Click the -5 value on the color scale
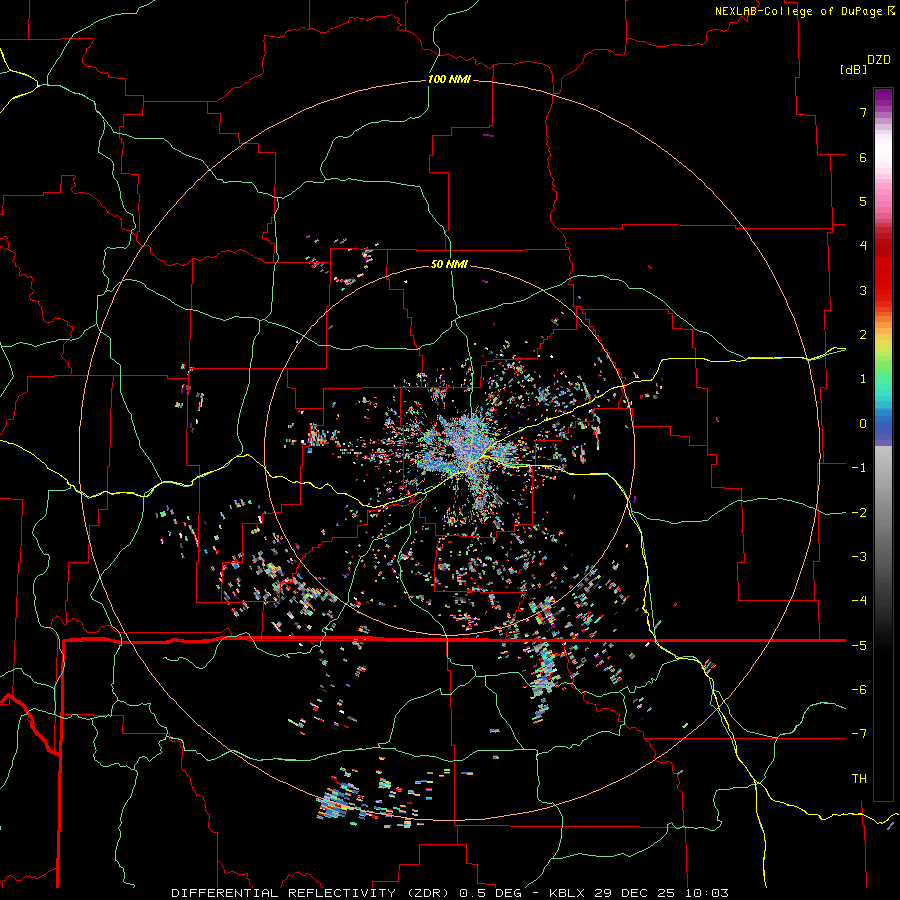This screenshot has width=900, height=900. click(859, 646)
